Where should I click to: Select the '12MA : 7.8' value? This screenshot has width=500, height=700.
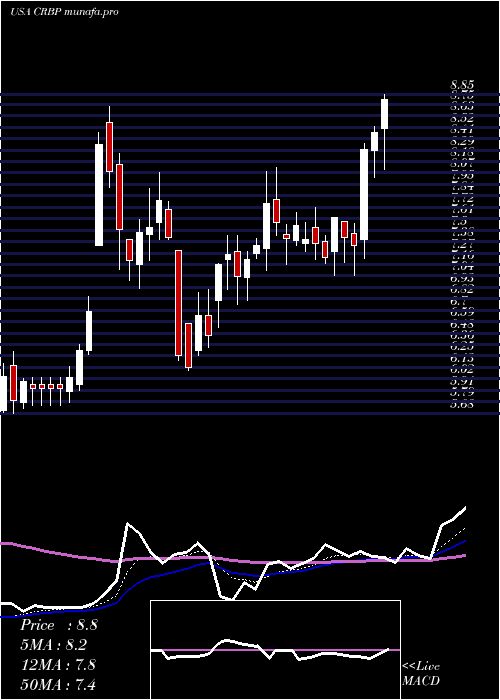(x=58, y=665)
